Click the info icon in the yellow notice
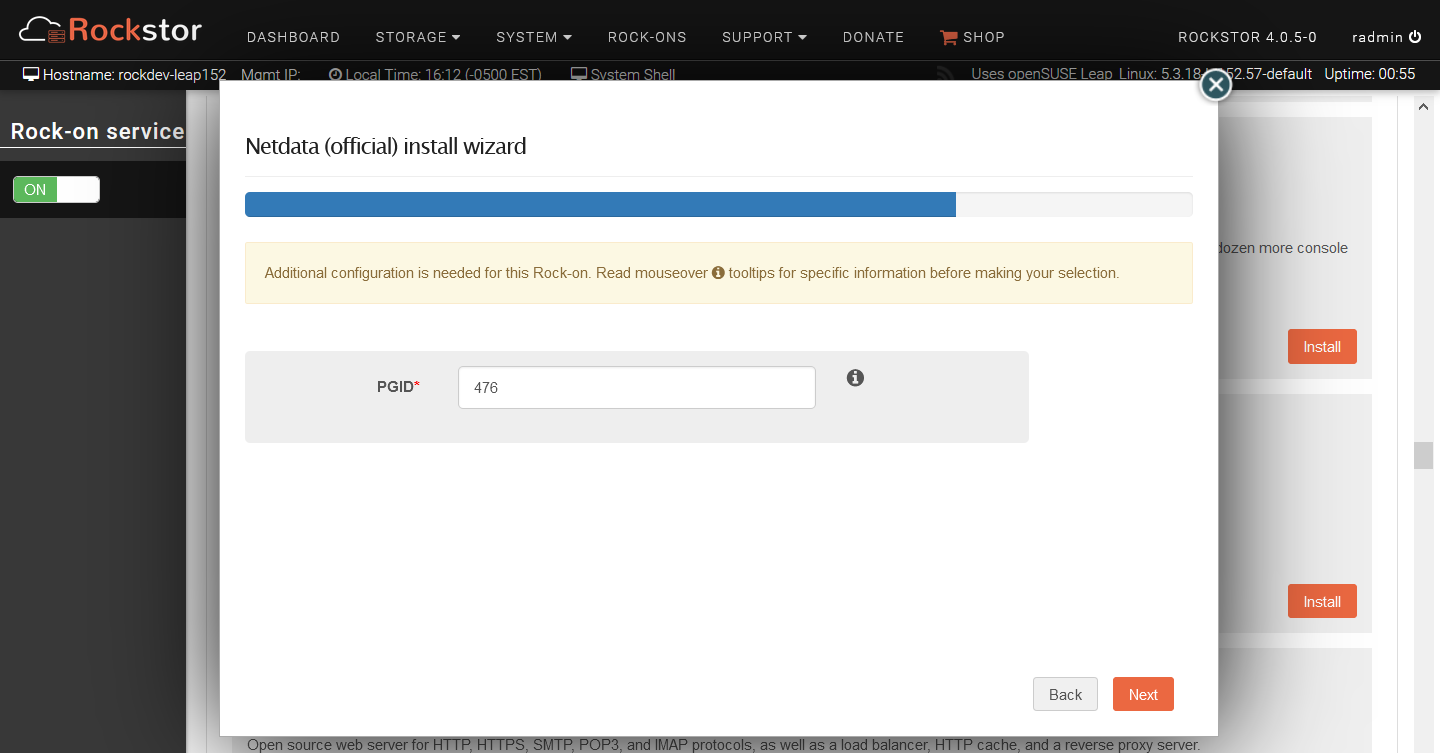This screenshot has height=753, width=1440. (x=718, y=272)
